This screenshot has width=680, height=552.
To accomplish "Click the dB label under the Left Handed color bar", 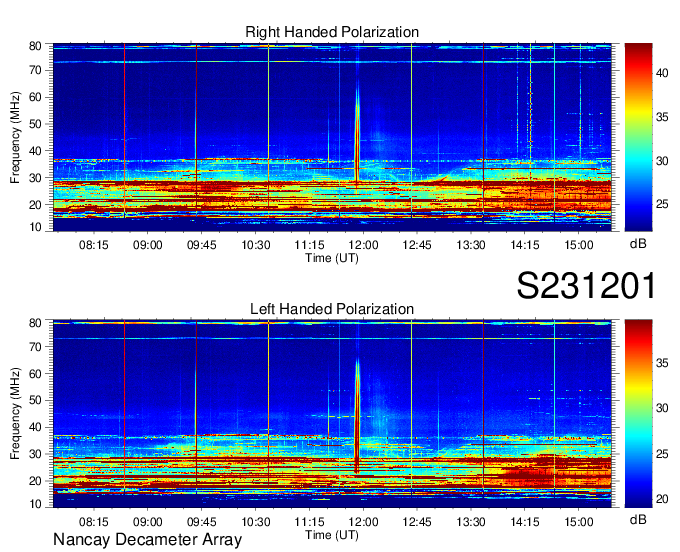I will click(x=638, y=519).
